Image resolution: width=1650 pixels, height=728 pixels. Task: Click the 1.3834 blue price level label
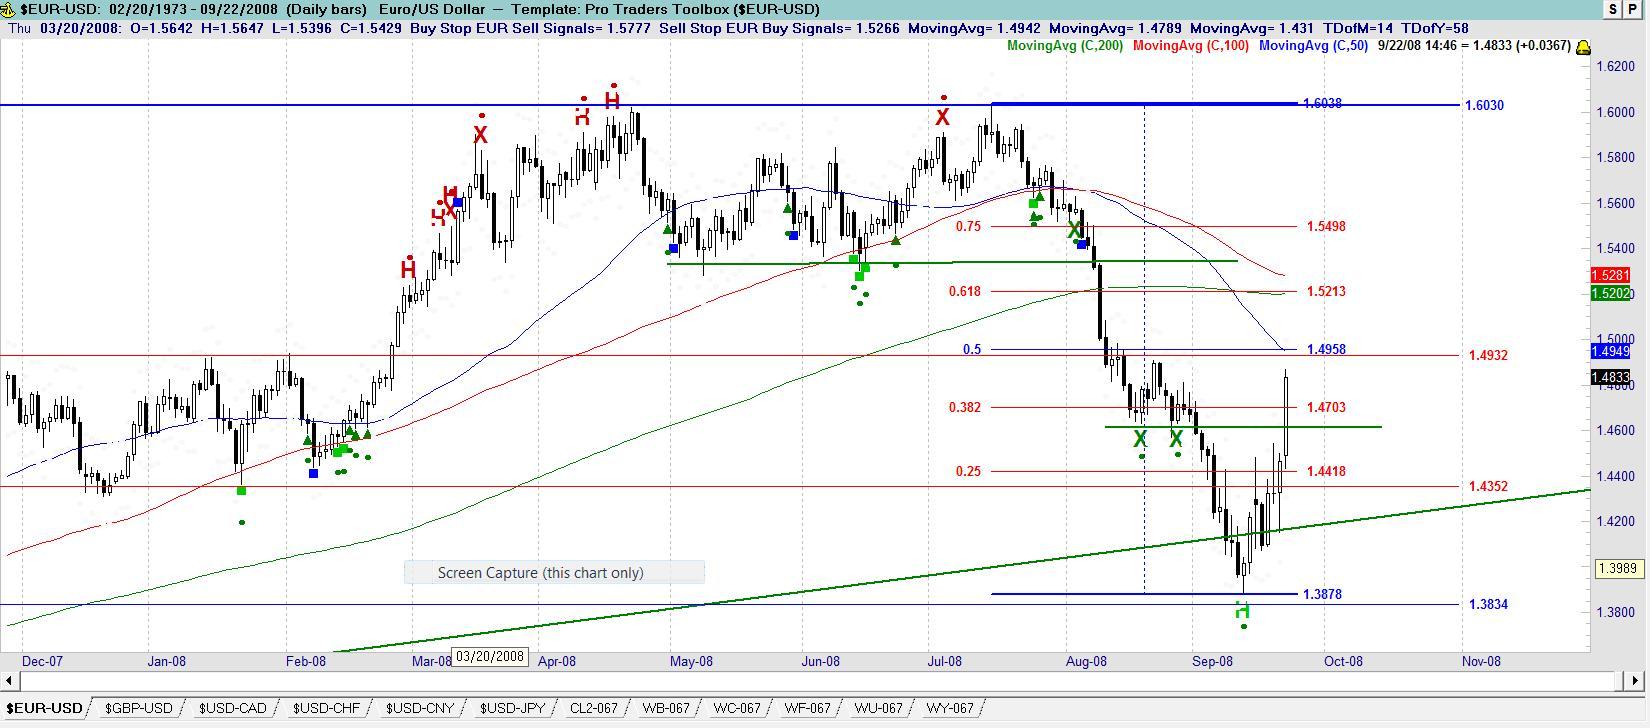tap(1488, 604)
